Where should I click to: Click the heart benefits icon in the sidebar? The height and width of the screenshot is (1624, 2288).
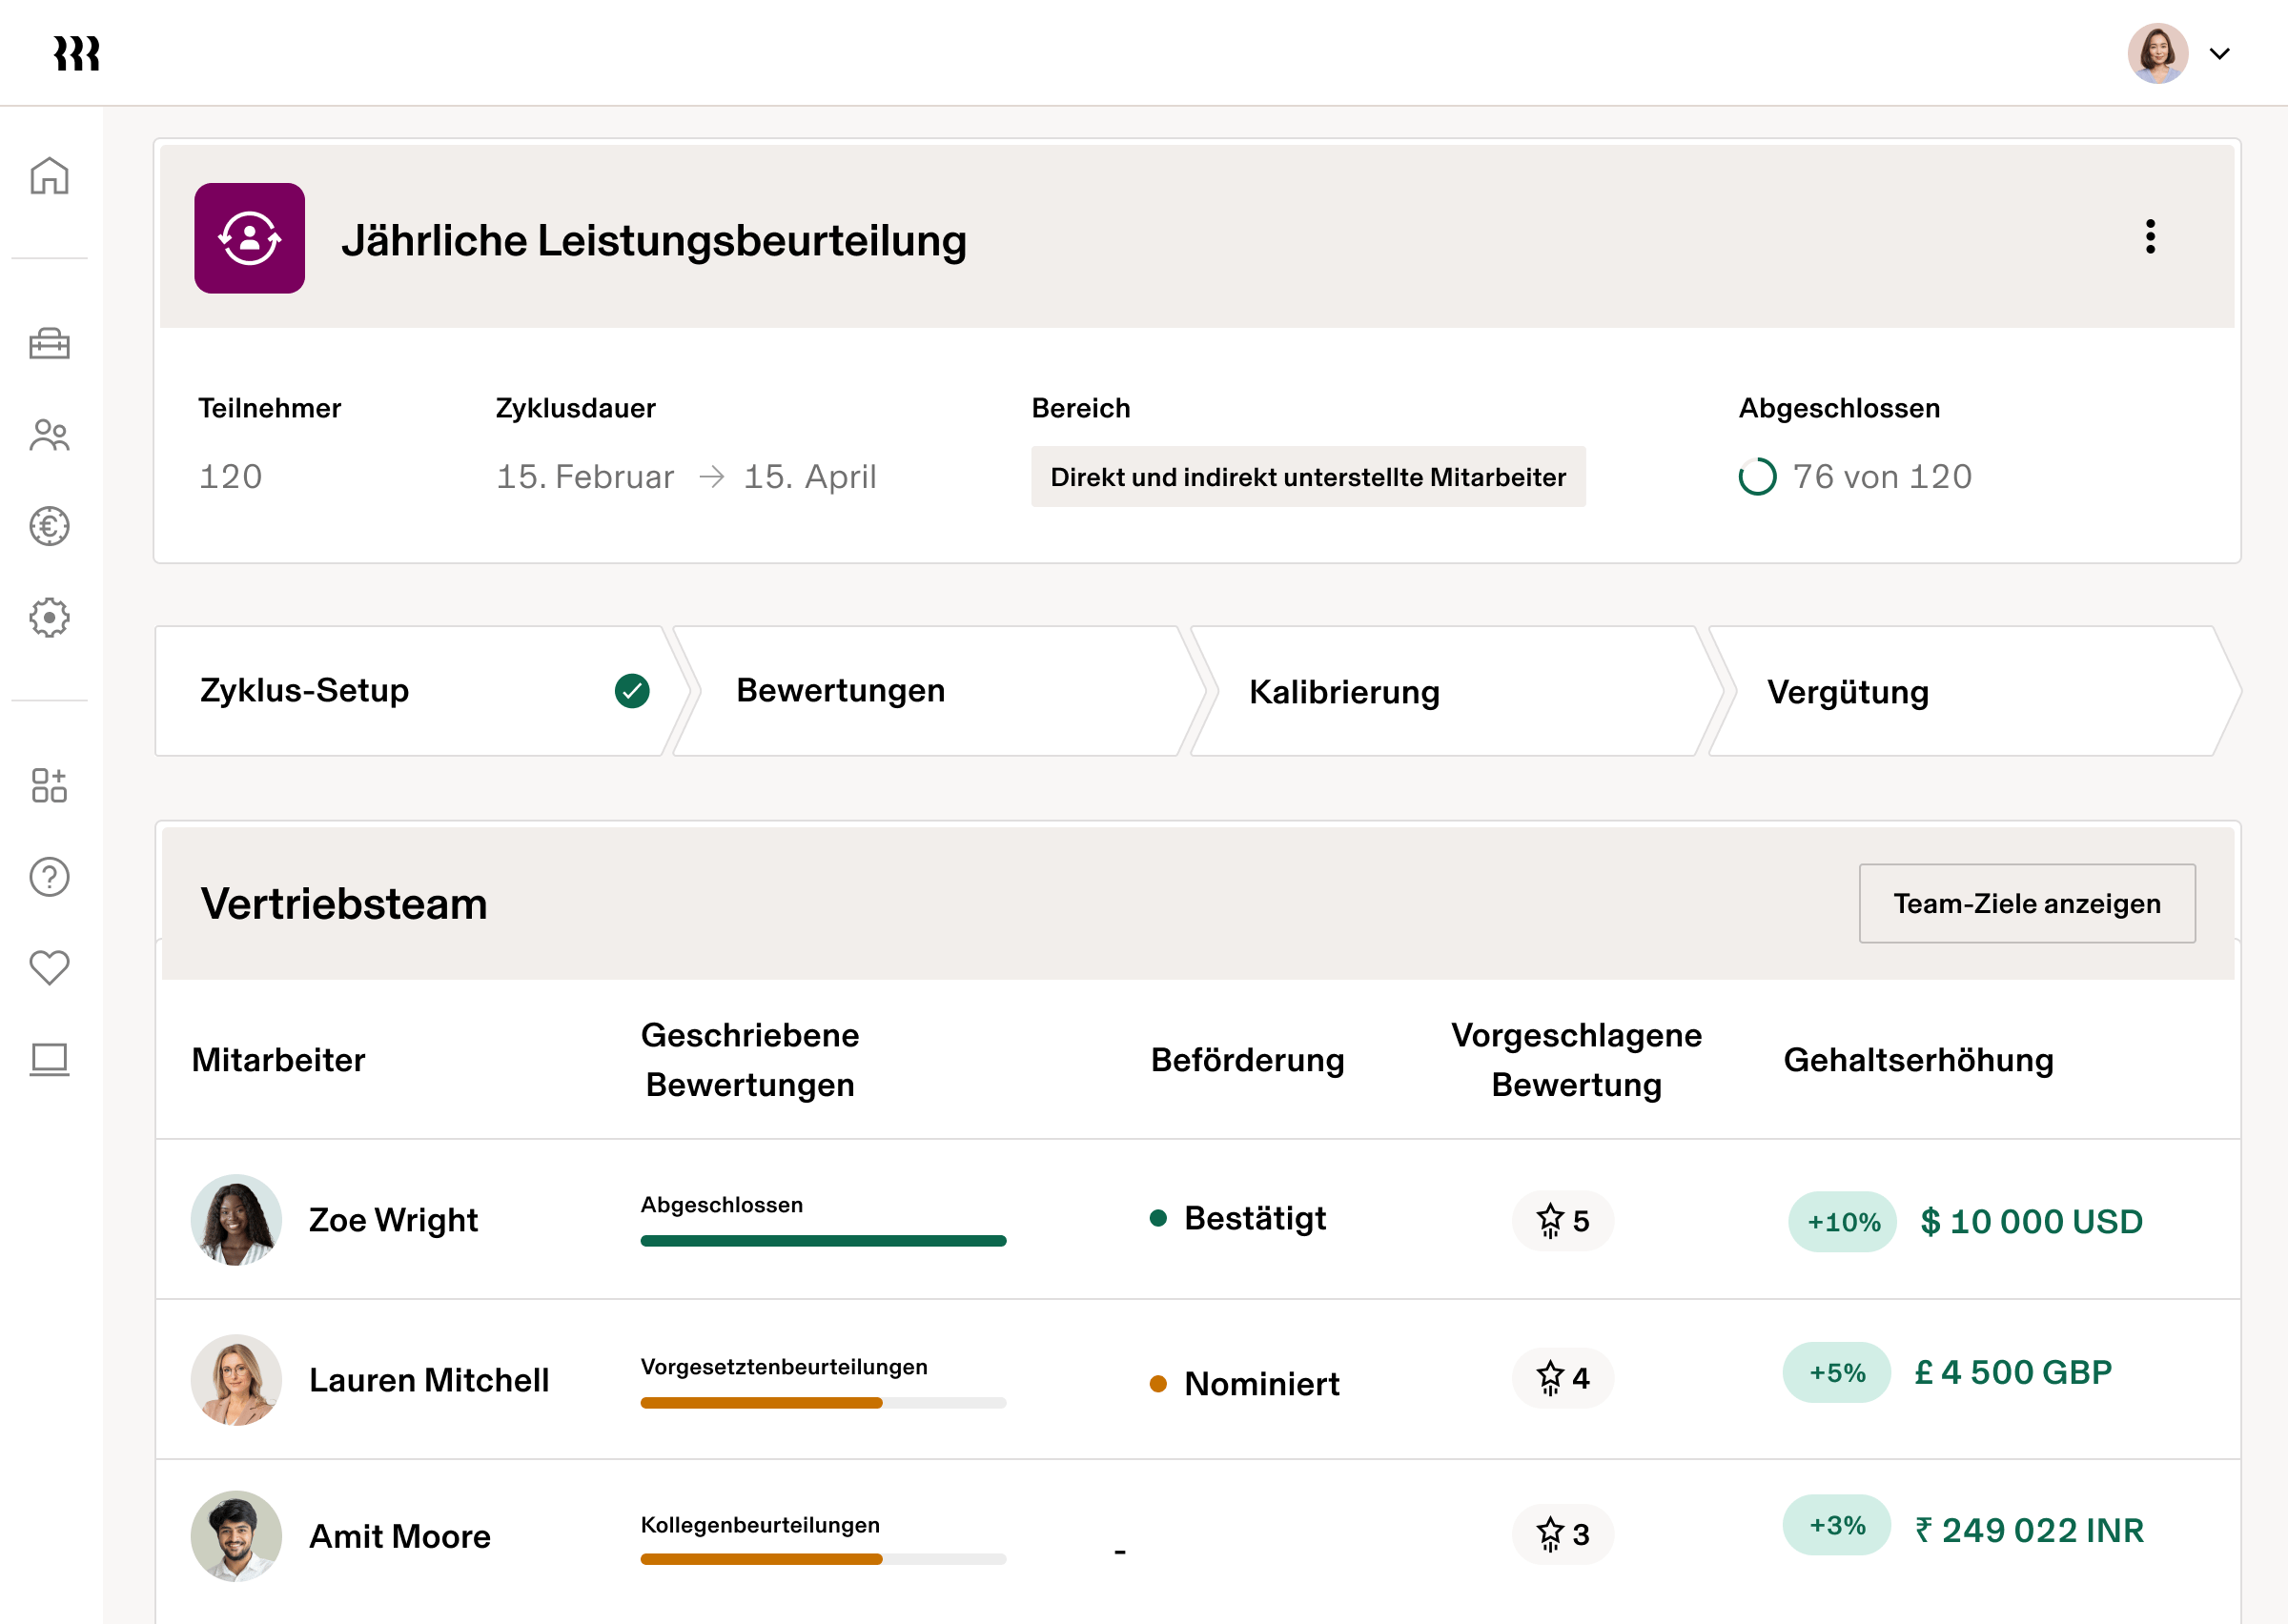point(49,966)
